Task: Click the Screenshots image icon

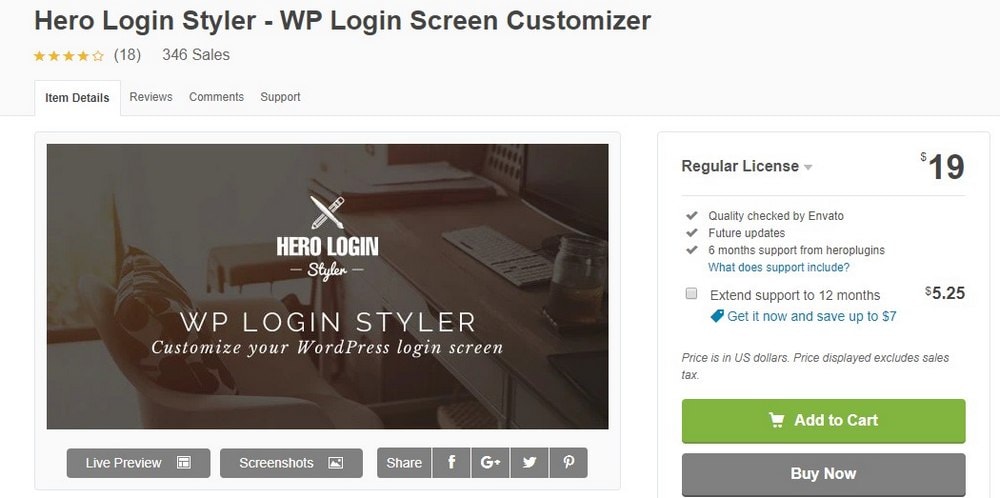Action: [335, 463]
